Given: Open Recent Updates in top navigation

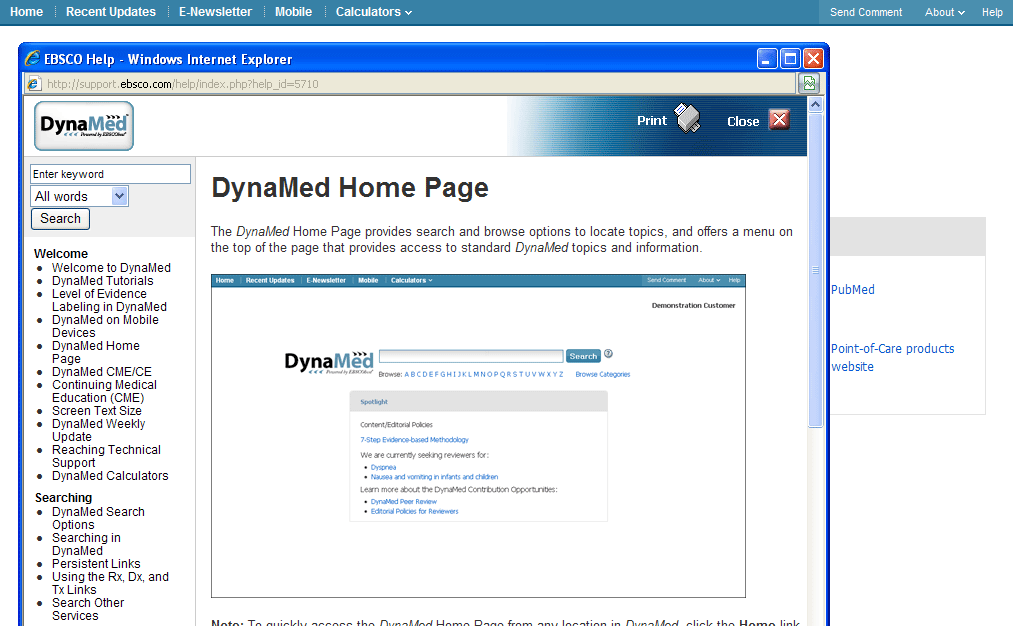Looking at the screenshot, I should [x=110, y=12].
